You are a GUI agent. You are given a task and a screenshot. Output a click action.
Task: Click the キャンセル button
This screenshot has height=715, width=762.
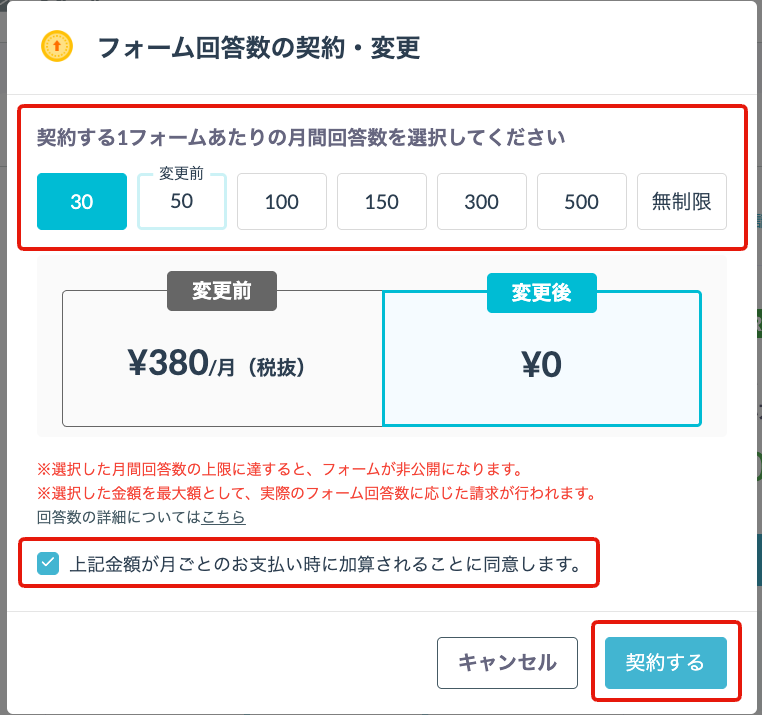coord(507,663)
